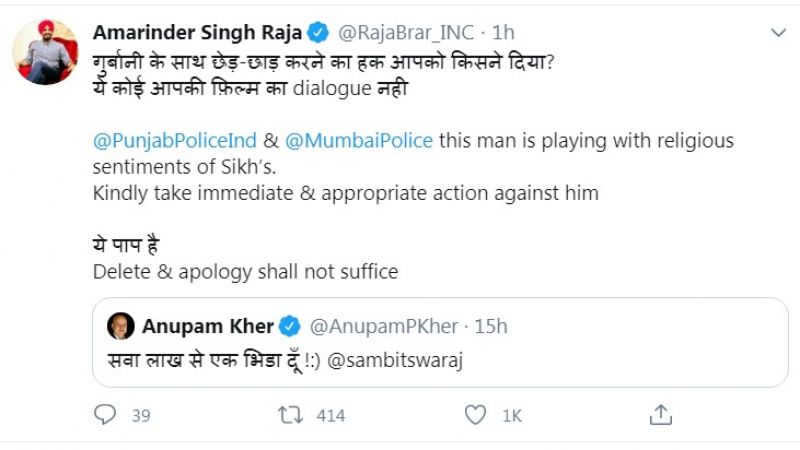
Task: Open the share tweet icon
Action: tap(660, 414)
